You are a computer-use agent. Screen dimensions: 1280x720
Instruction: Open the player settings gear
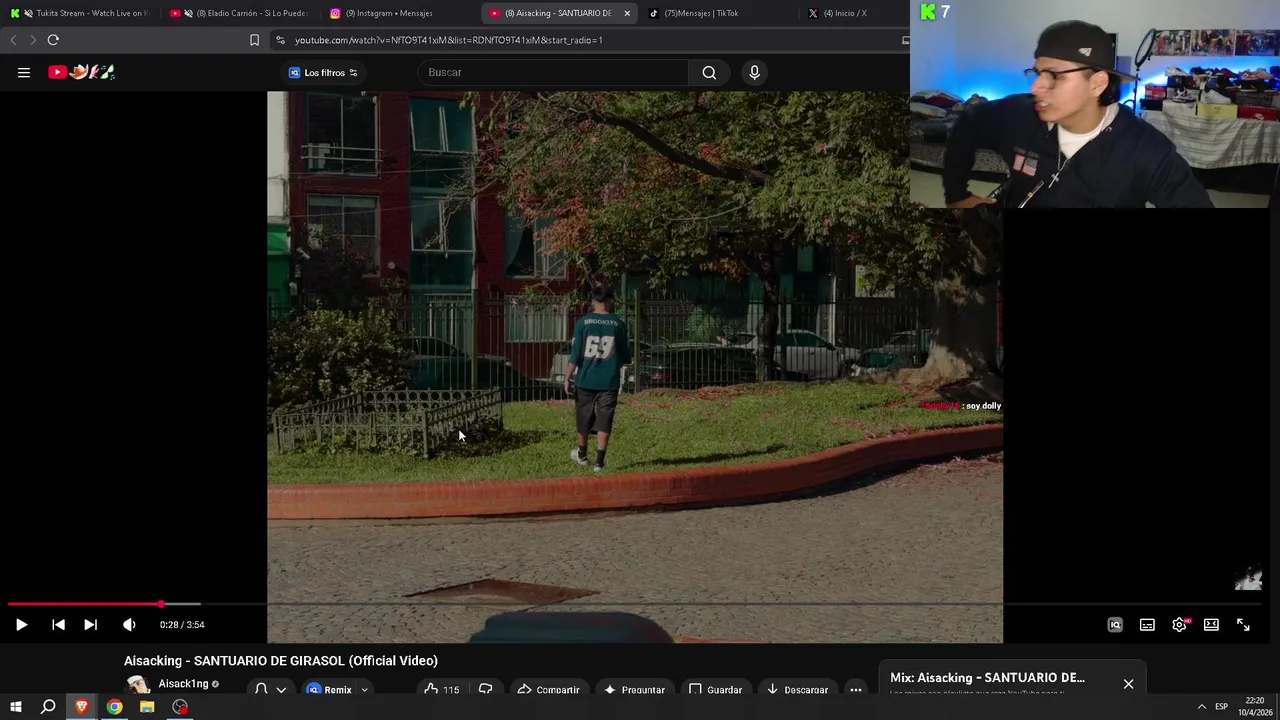tap(1180, 624)
